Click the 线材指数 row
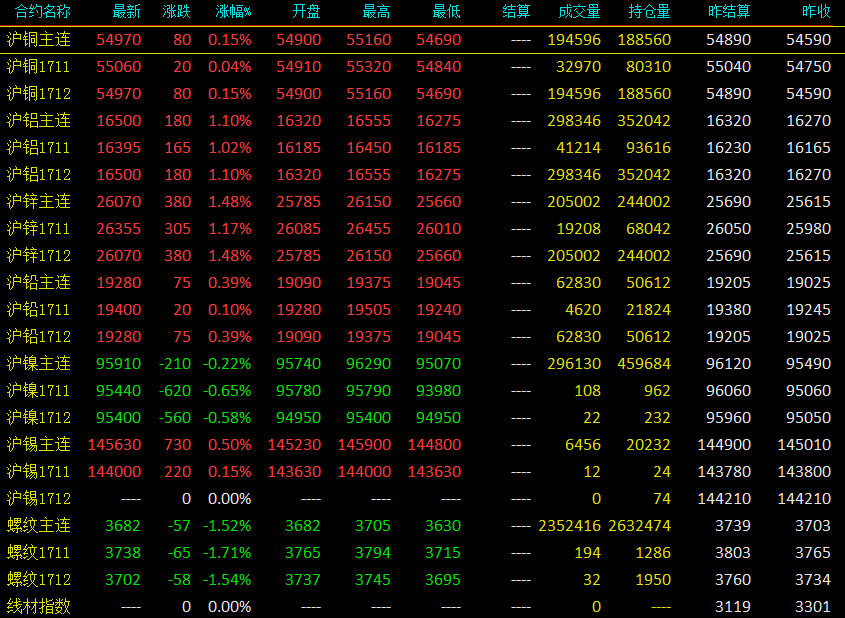845x618 pixels. pos(422,607)
